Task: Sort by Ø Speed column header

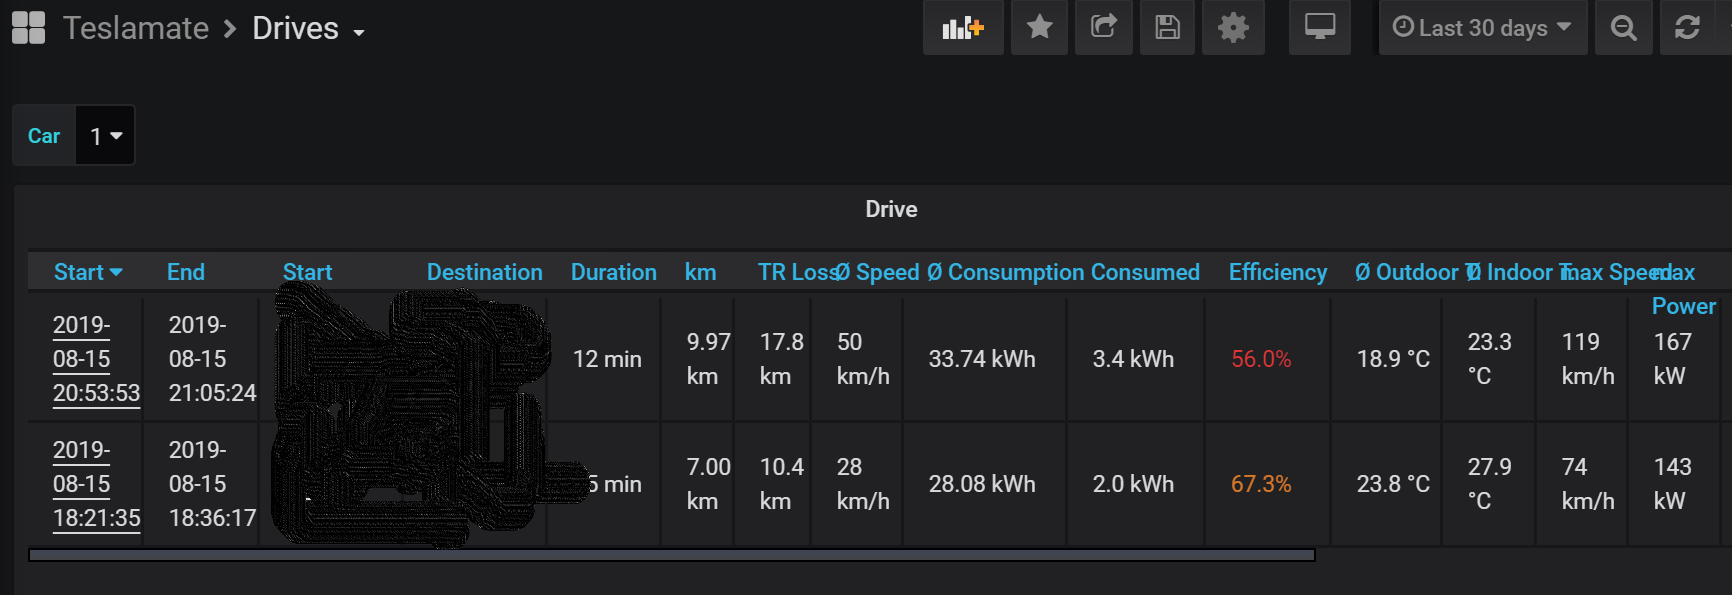Action: 878,272
